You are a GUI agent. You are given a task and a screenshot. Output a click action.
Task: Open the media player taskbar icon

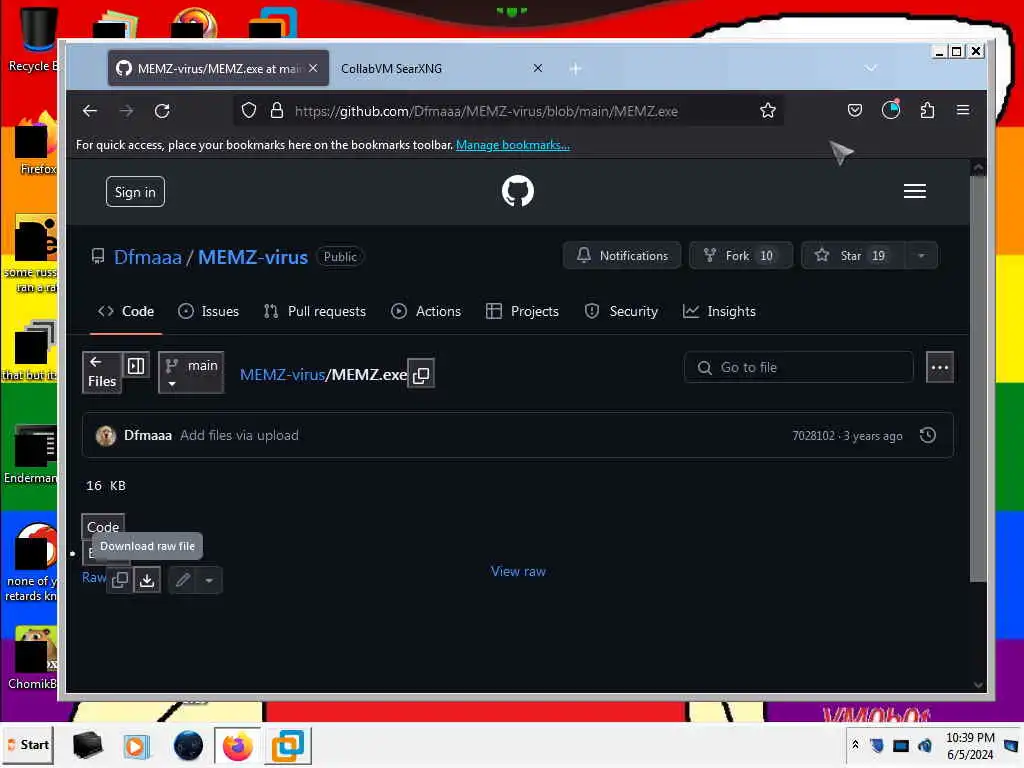click(x=136, y=746)
